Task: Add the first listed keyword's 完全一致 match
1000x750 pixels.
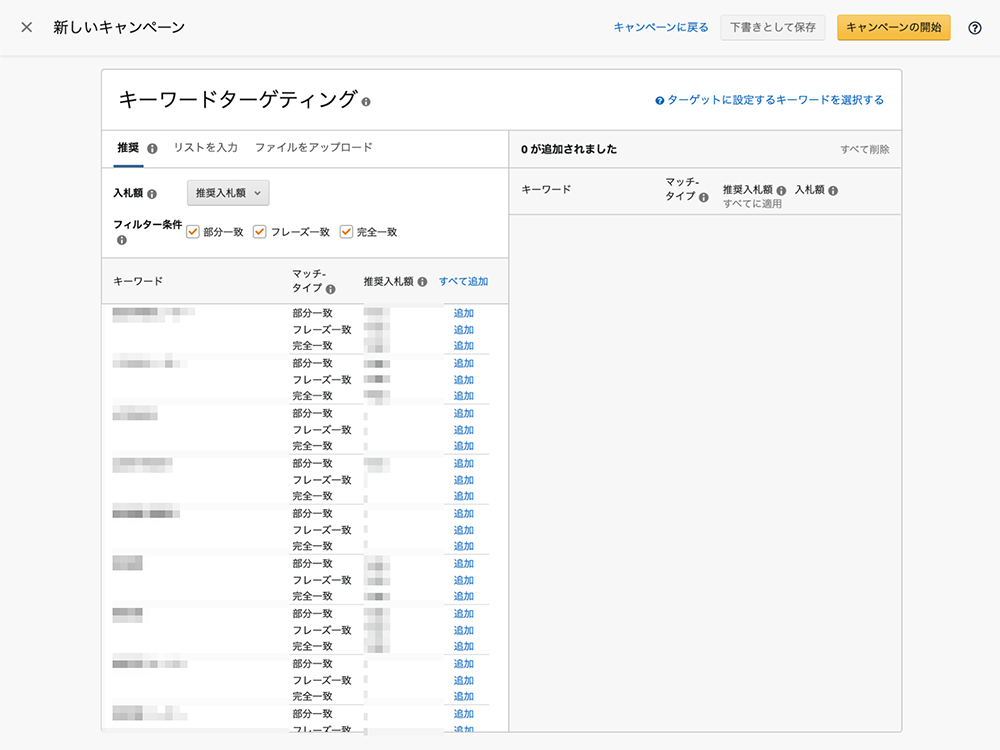Action: click(464, 346)
